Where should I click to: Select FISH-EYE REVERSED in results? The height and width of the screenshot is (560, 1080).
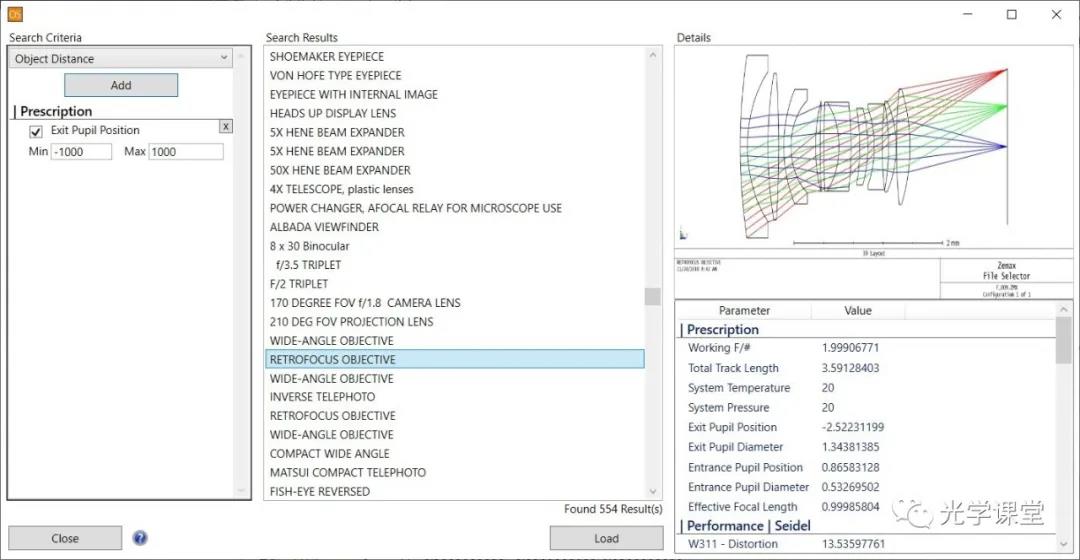tap(320, 492)
